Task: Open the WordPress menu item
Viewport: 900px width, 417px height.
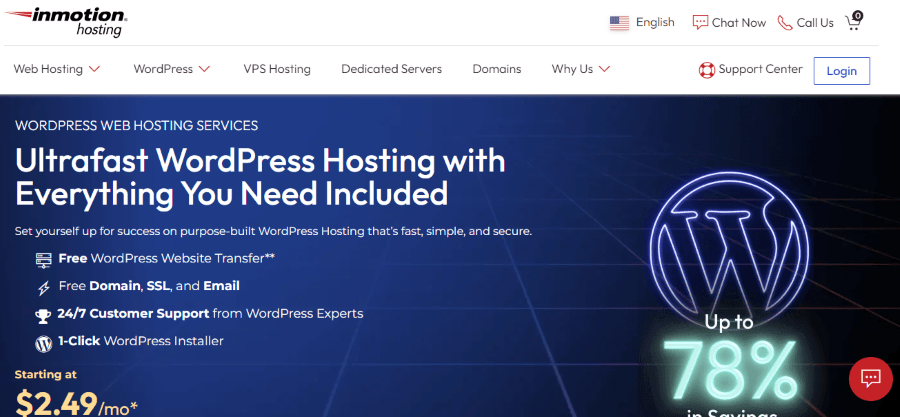Action: tap(163, 69)
